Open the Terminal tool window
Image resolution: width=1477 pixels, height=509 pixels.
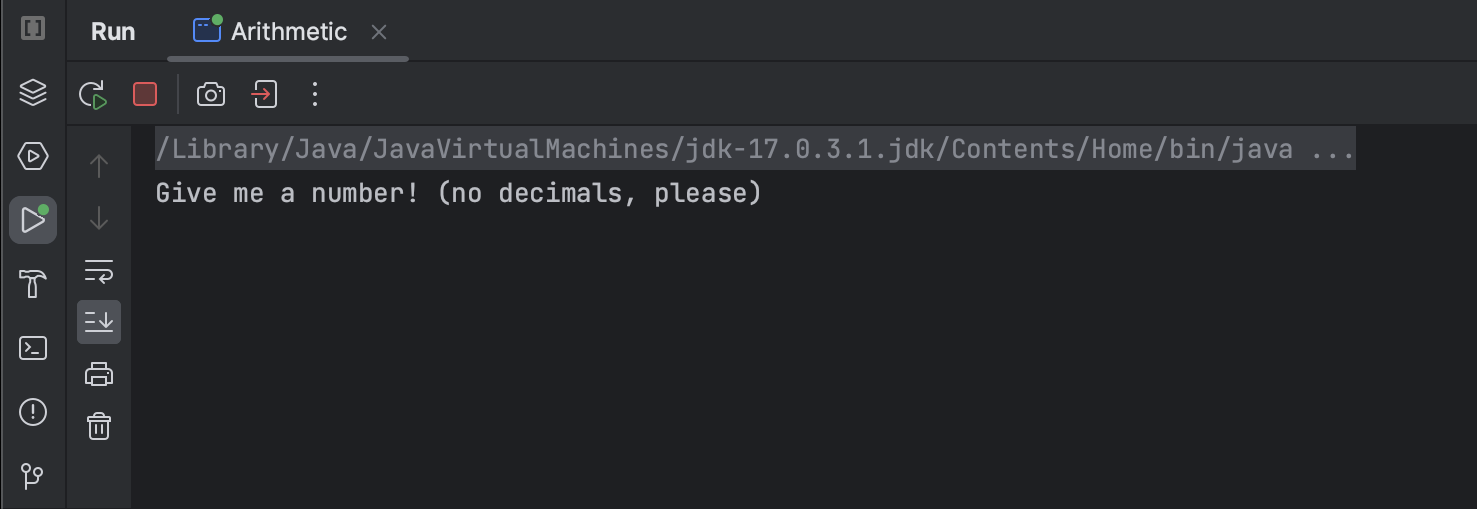[x=33, y=348]
